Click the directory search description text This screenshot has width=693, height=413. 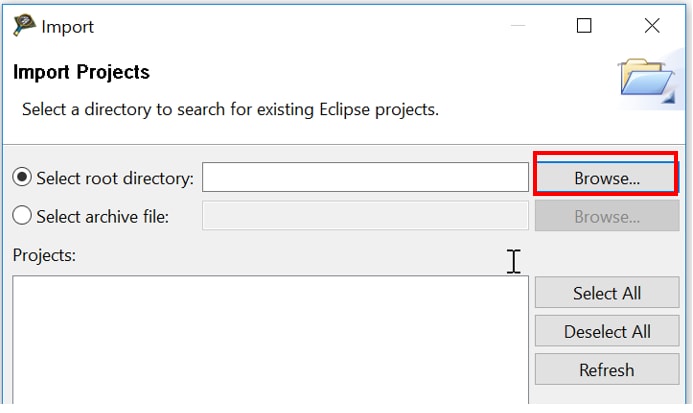coord(230,108)
